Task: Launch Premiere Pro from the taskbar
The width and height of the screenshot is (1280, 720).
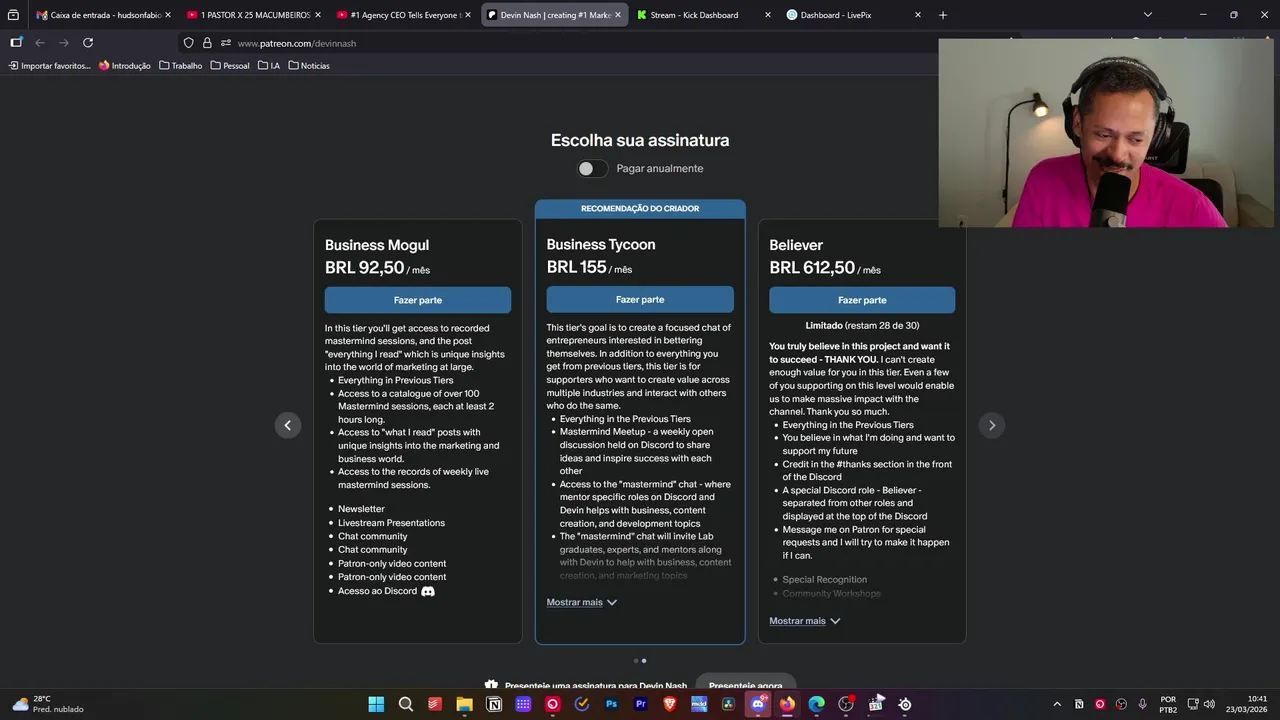Action: point(640,704)
